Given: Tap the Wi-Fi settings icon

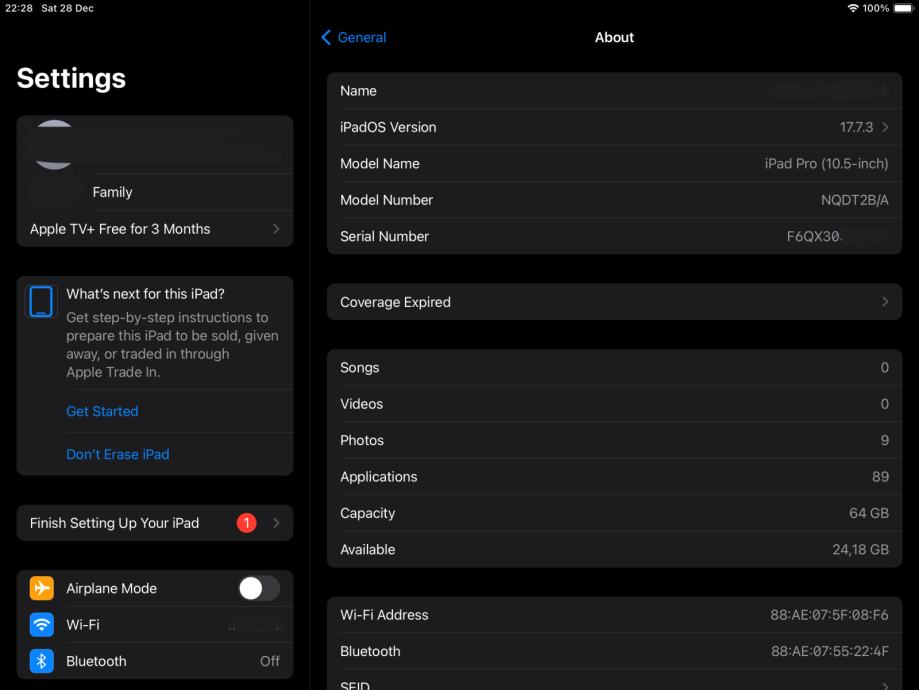Looking at the screenshot, I should pos(42,624).
